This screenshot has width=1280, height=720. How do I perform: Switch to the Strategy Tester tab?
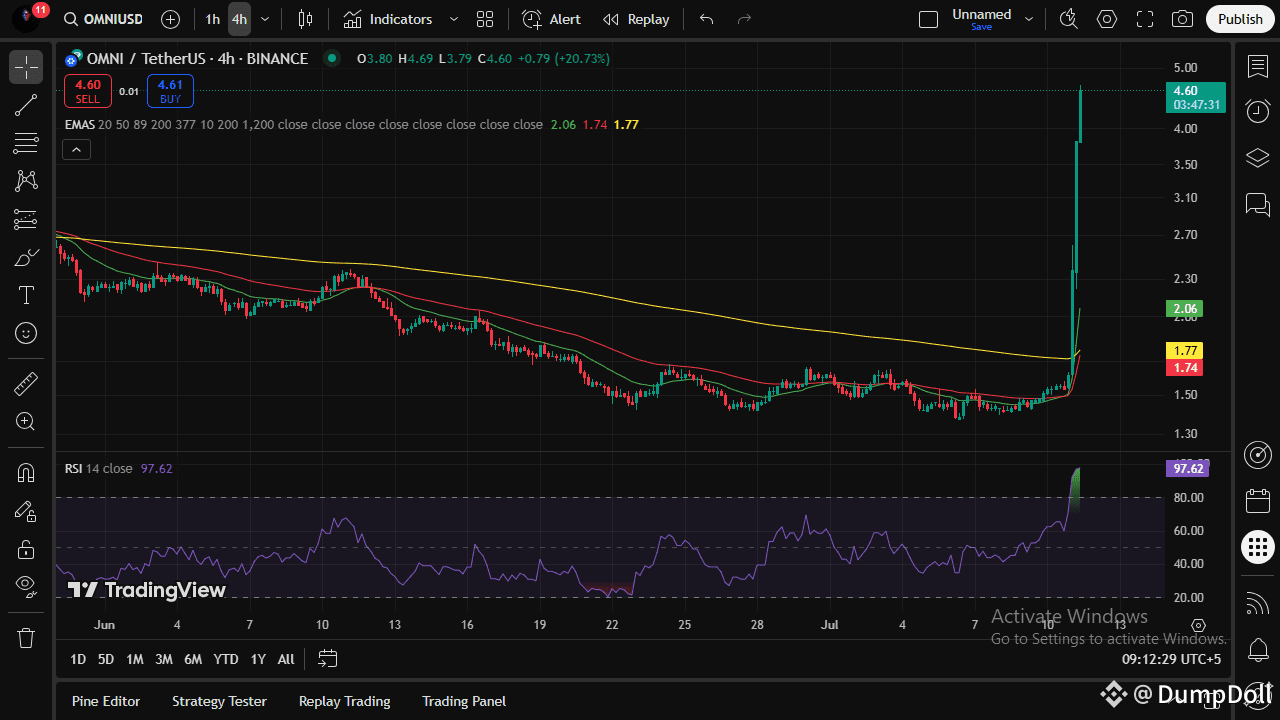point(219,701)
